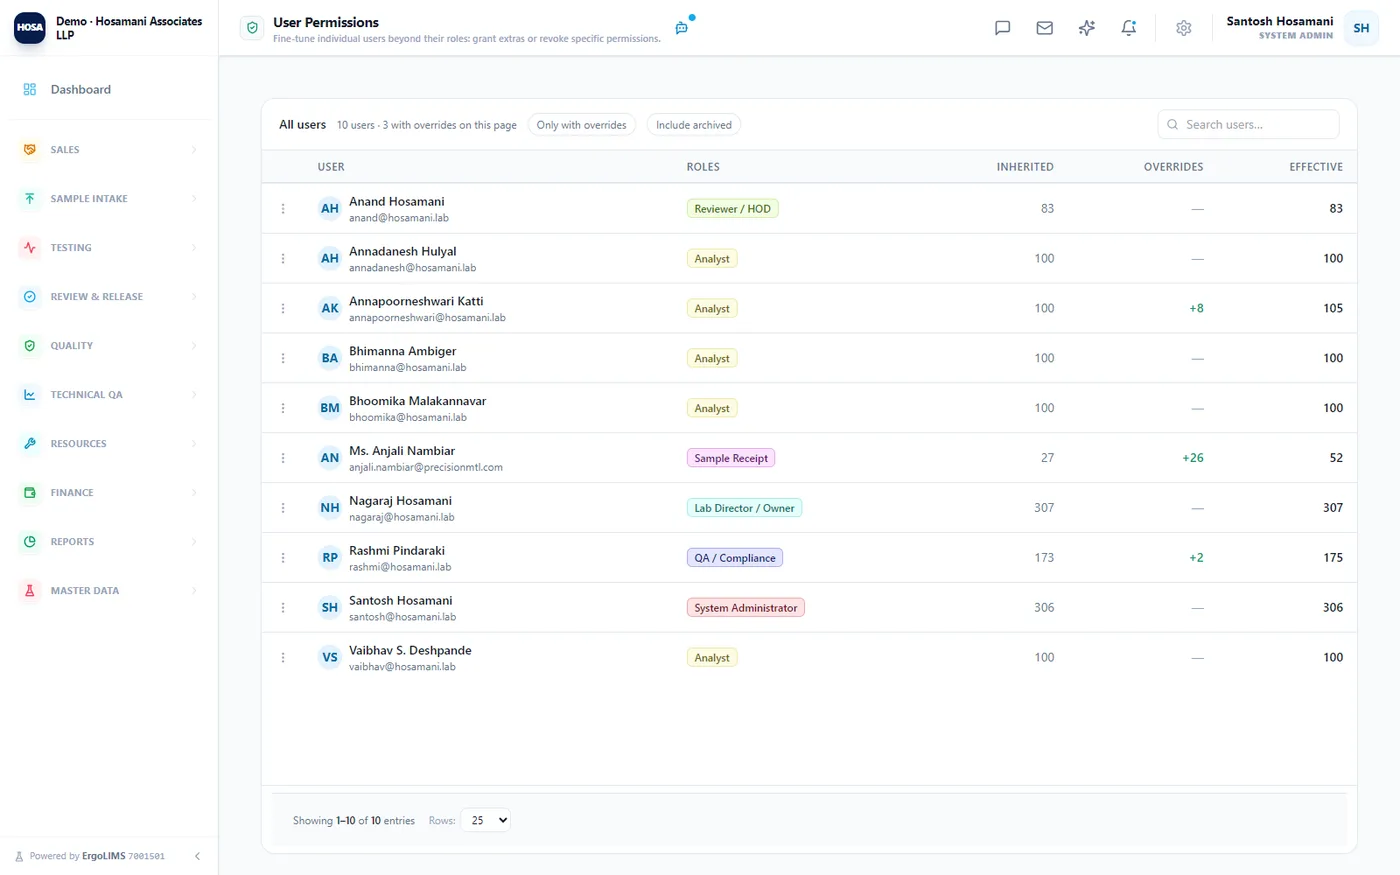This screenshot has height=875, width=1400.
Task: Click the +8 override for Annapoorneshwari Katti
Action: (1196, 308)
